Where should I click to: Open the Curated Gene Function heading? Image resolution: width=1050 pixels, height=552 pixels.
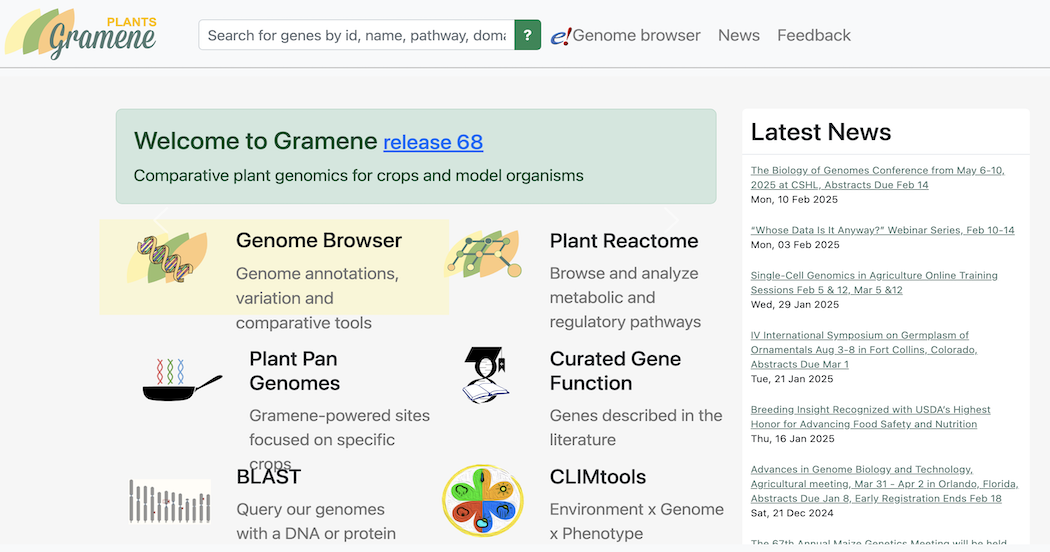pos(615,371)
